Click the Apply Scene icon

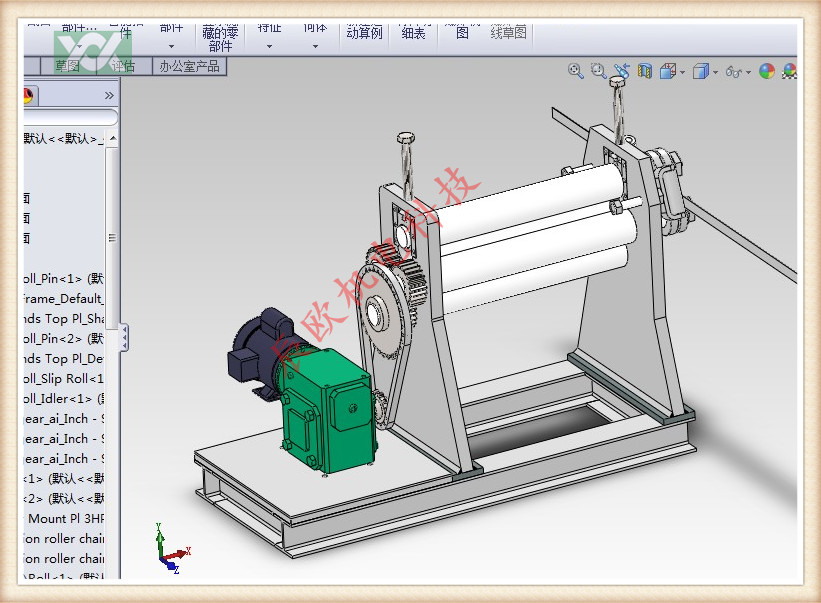(790, 71)
